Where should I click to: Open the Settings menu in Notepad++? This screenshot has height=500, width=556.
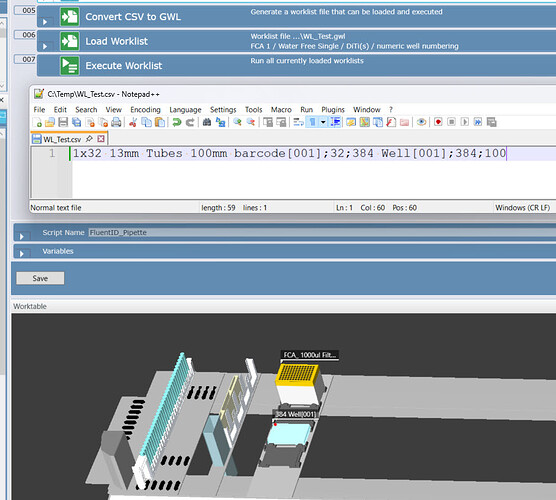click(223, 110)
